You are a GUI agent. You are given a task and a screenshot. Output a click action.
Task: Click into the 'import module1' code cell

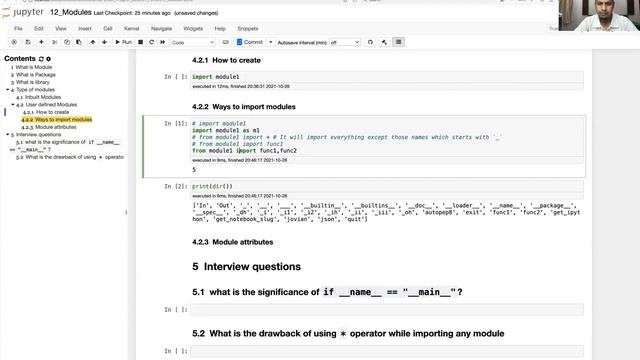coord(387,77)
